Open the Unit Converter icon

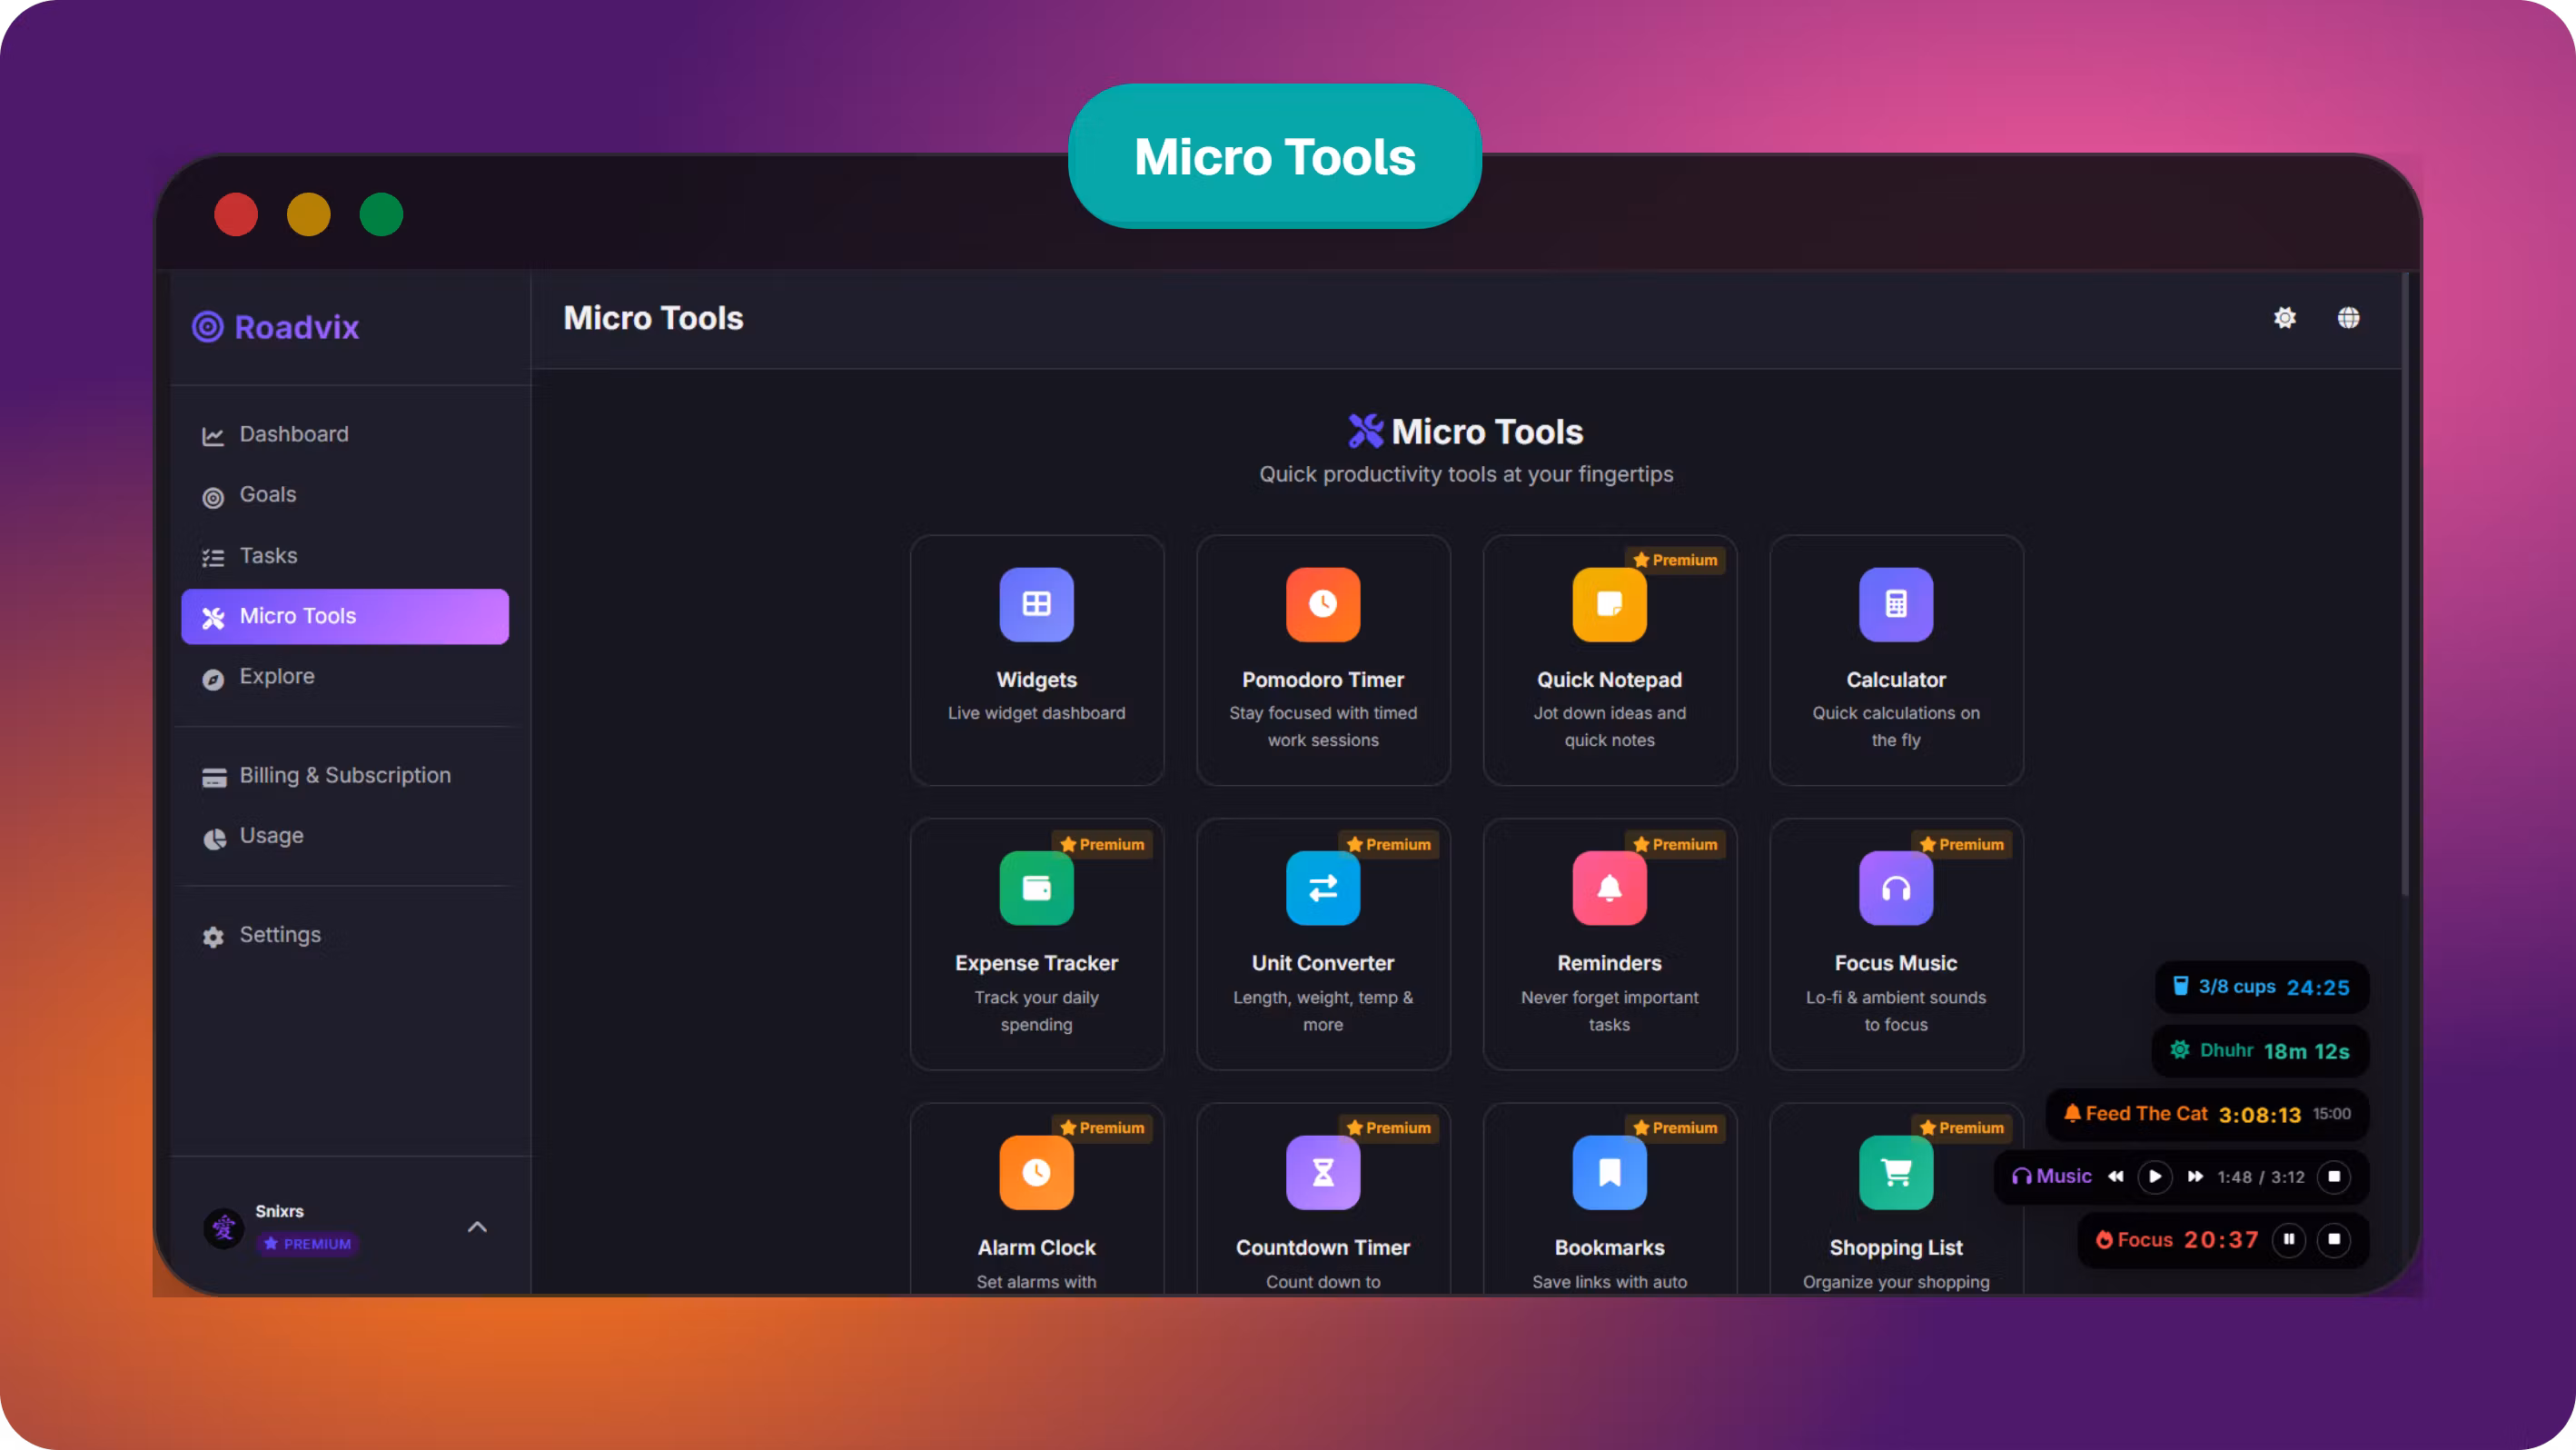1323,888
